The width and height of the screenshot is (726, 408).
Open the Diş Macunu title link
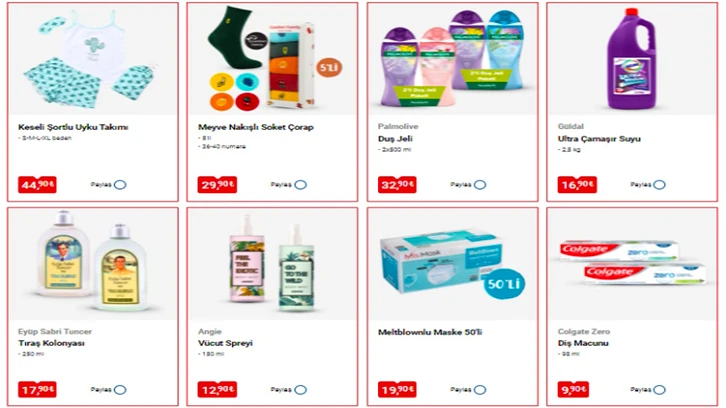(x=583, y=343)
